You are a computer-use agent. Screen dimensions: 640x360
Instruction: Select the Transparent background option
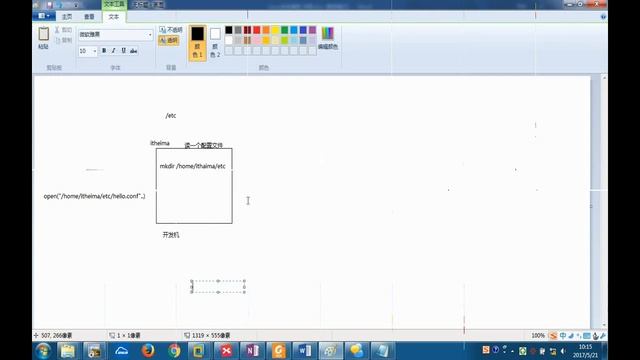169,40
